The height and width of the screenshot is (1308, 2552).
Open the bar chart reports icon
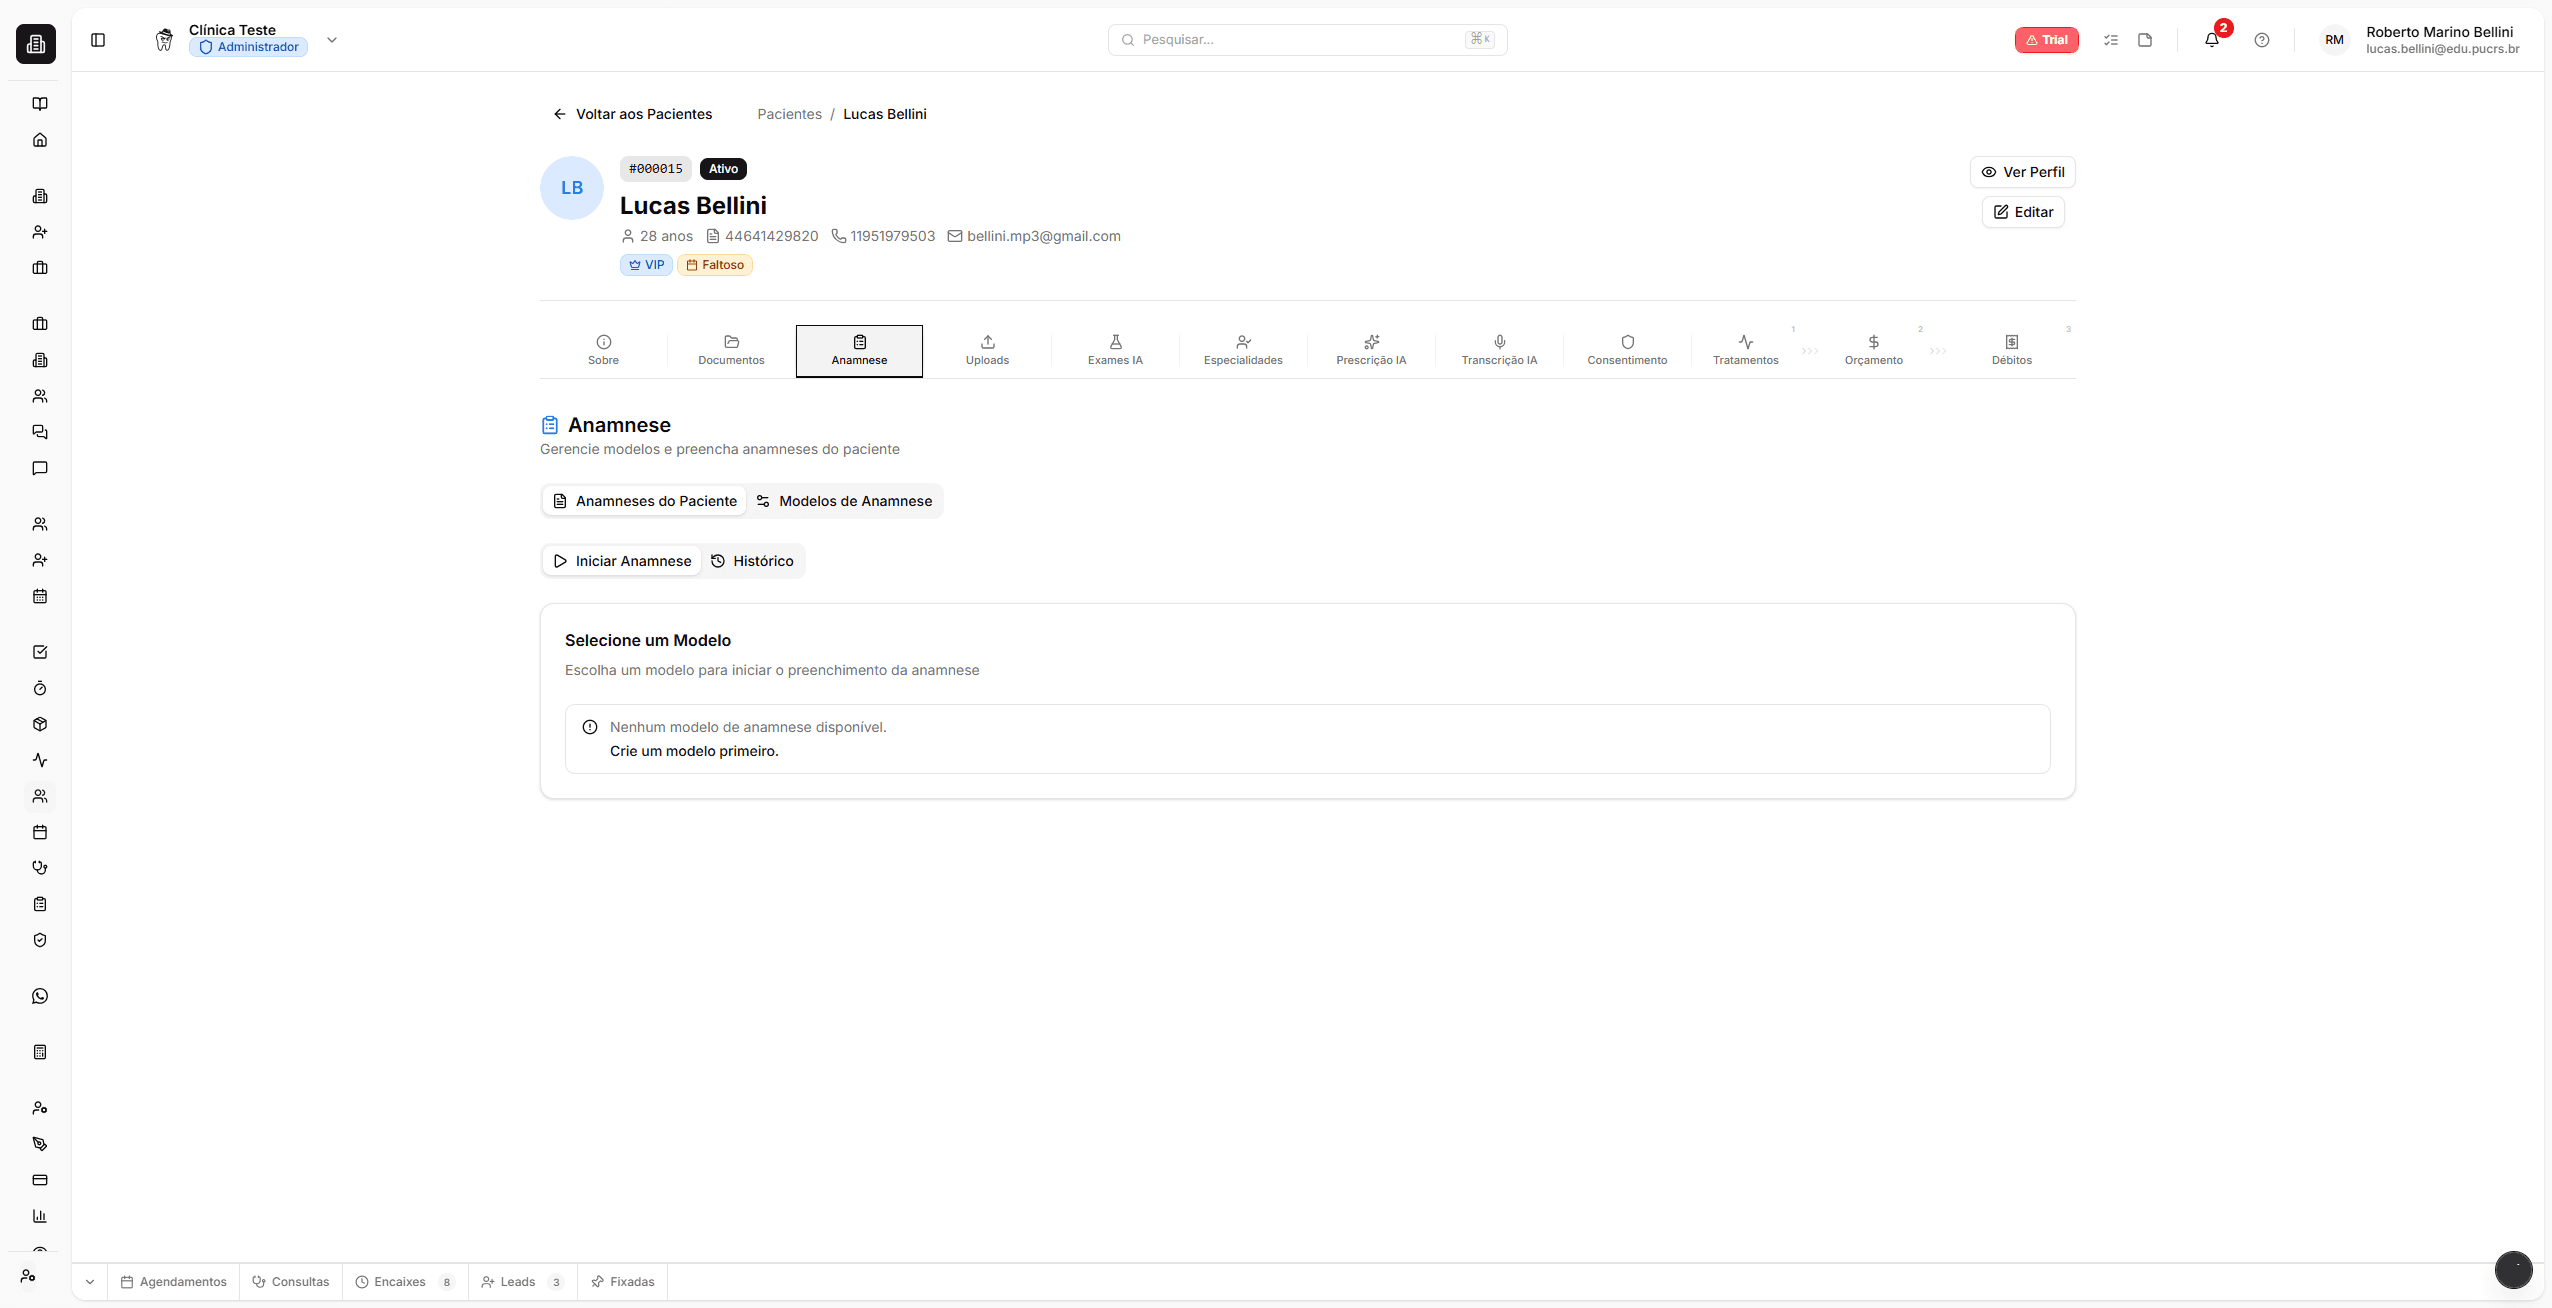(40, 1216)
